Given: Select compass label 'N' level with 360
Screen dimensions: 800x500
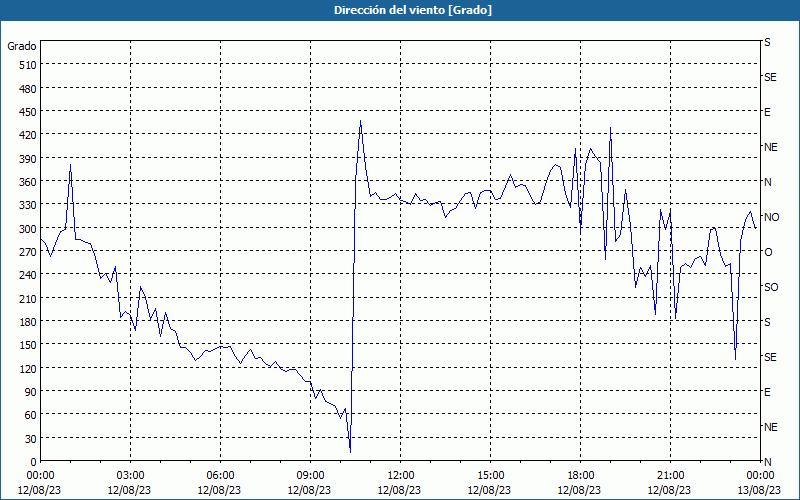Looking at the screenshot, I should click(767, 182).
